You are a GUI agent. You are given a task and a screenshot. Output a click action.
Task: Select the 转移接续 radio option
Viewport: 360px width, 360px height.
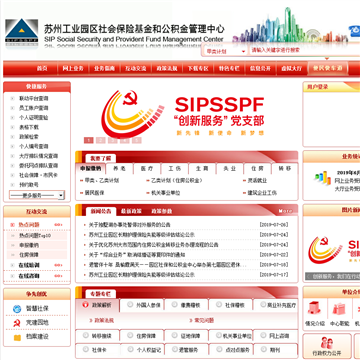tap(86, 335)
